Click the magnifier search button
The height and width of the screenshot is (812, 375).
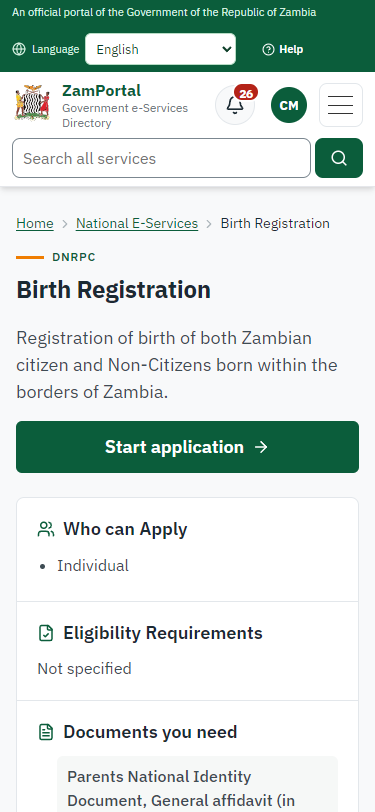pos(339,158)
